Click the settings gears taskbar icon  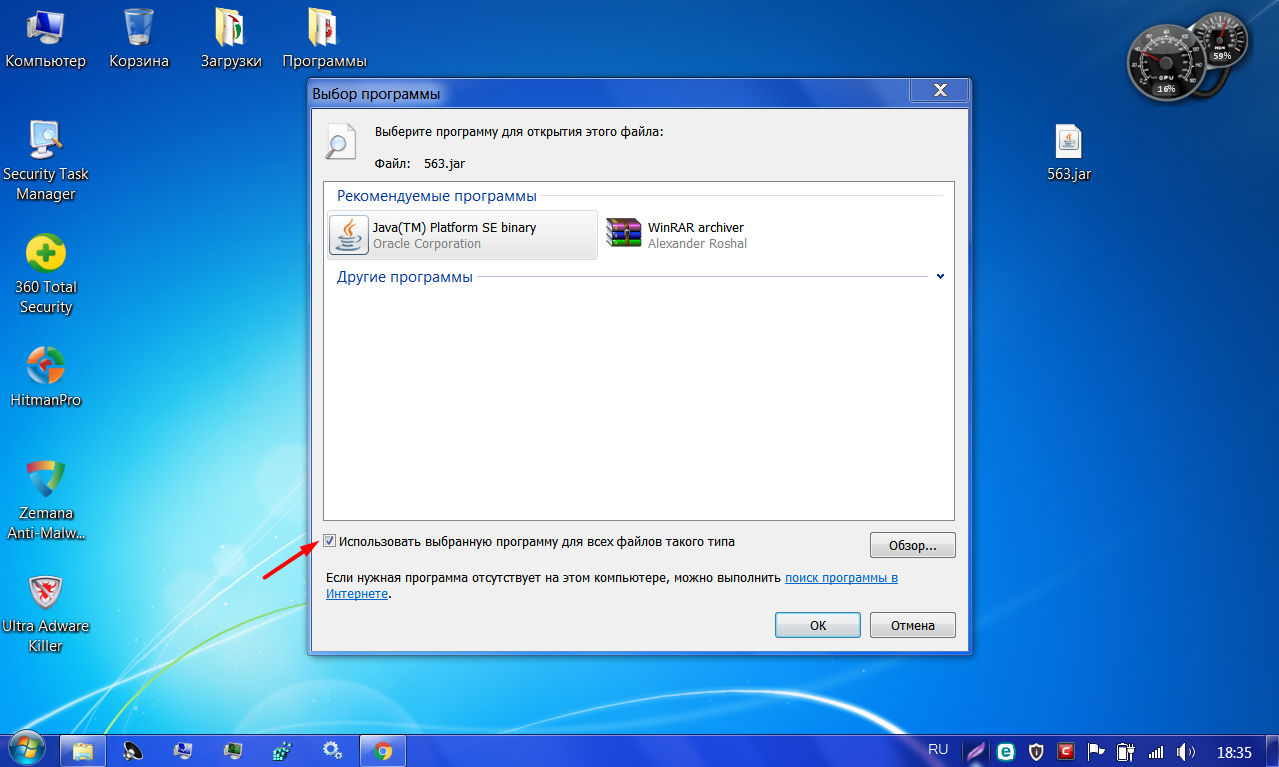pos(333,750)
